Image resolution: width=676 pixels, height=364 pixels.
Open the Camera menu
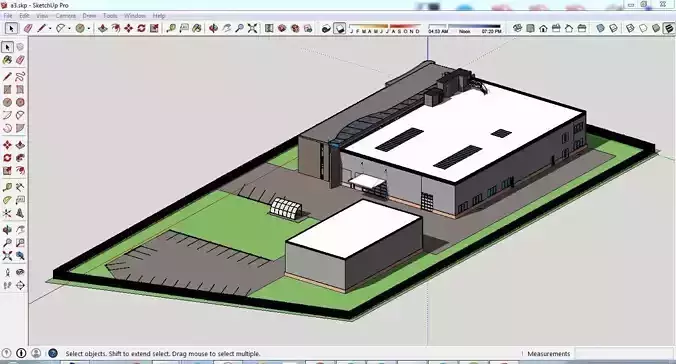pyautogui.click(x=66, y=16)
